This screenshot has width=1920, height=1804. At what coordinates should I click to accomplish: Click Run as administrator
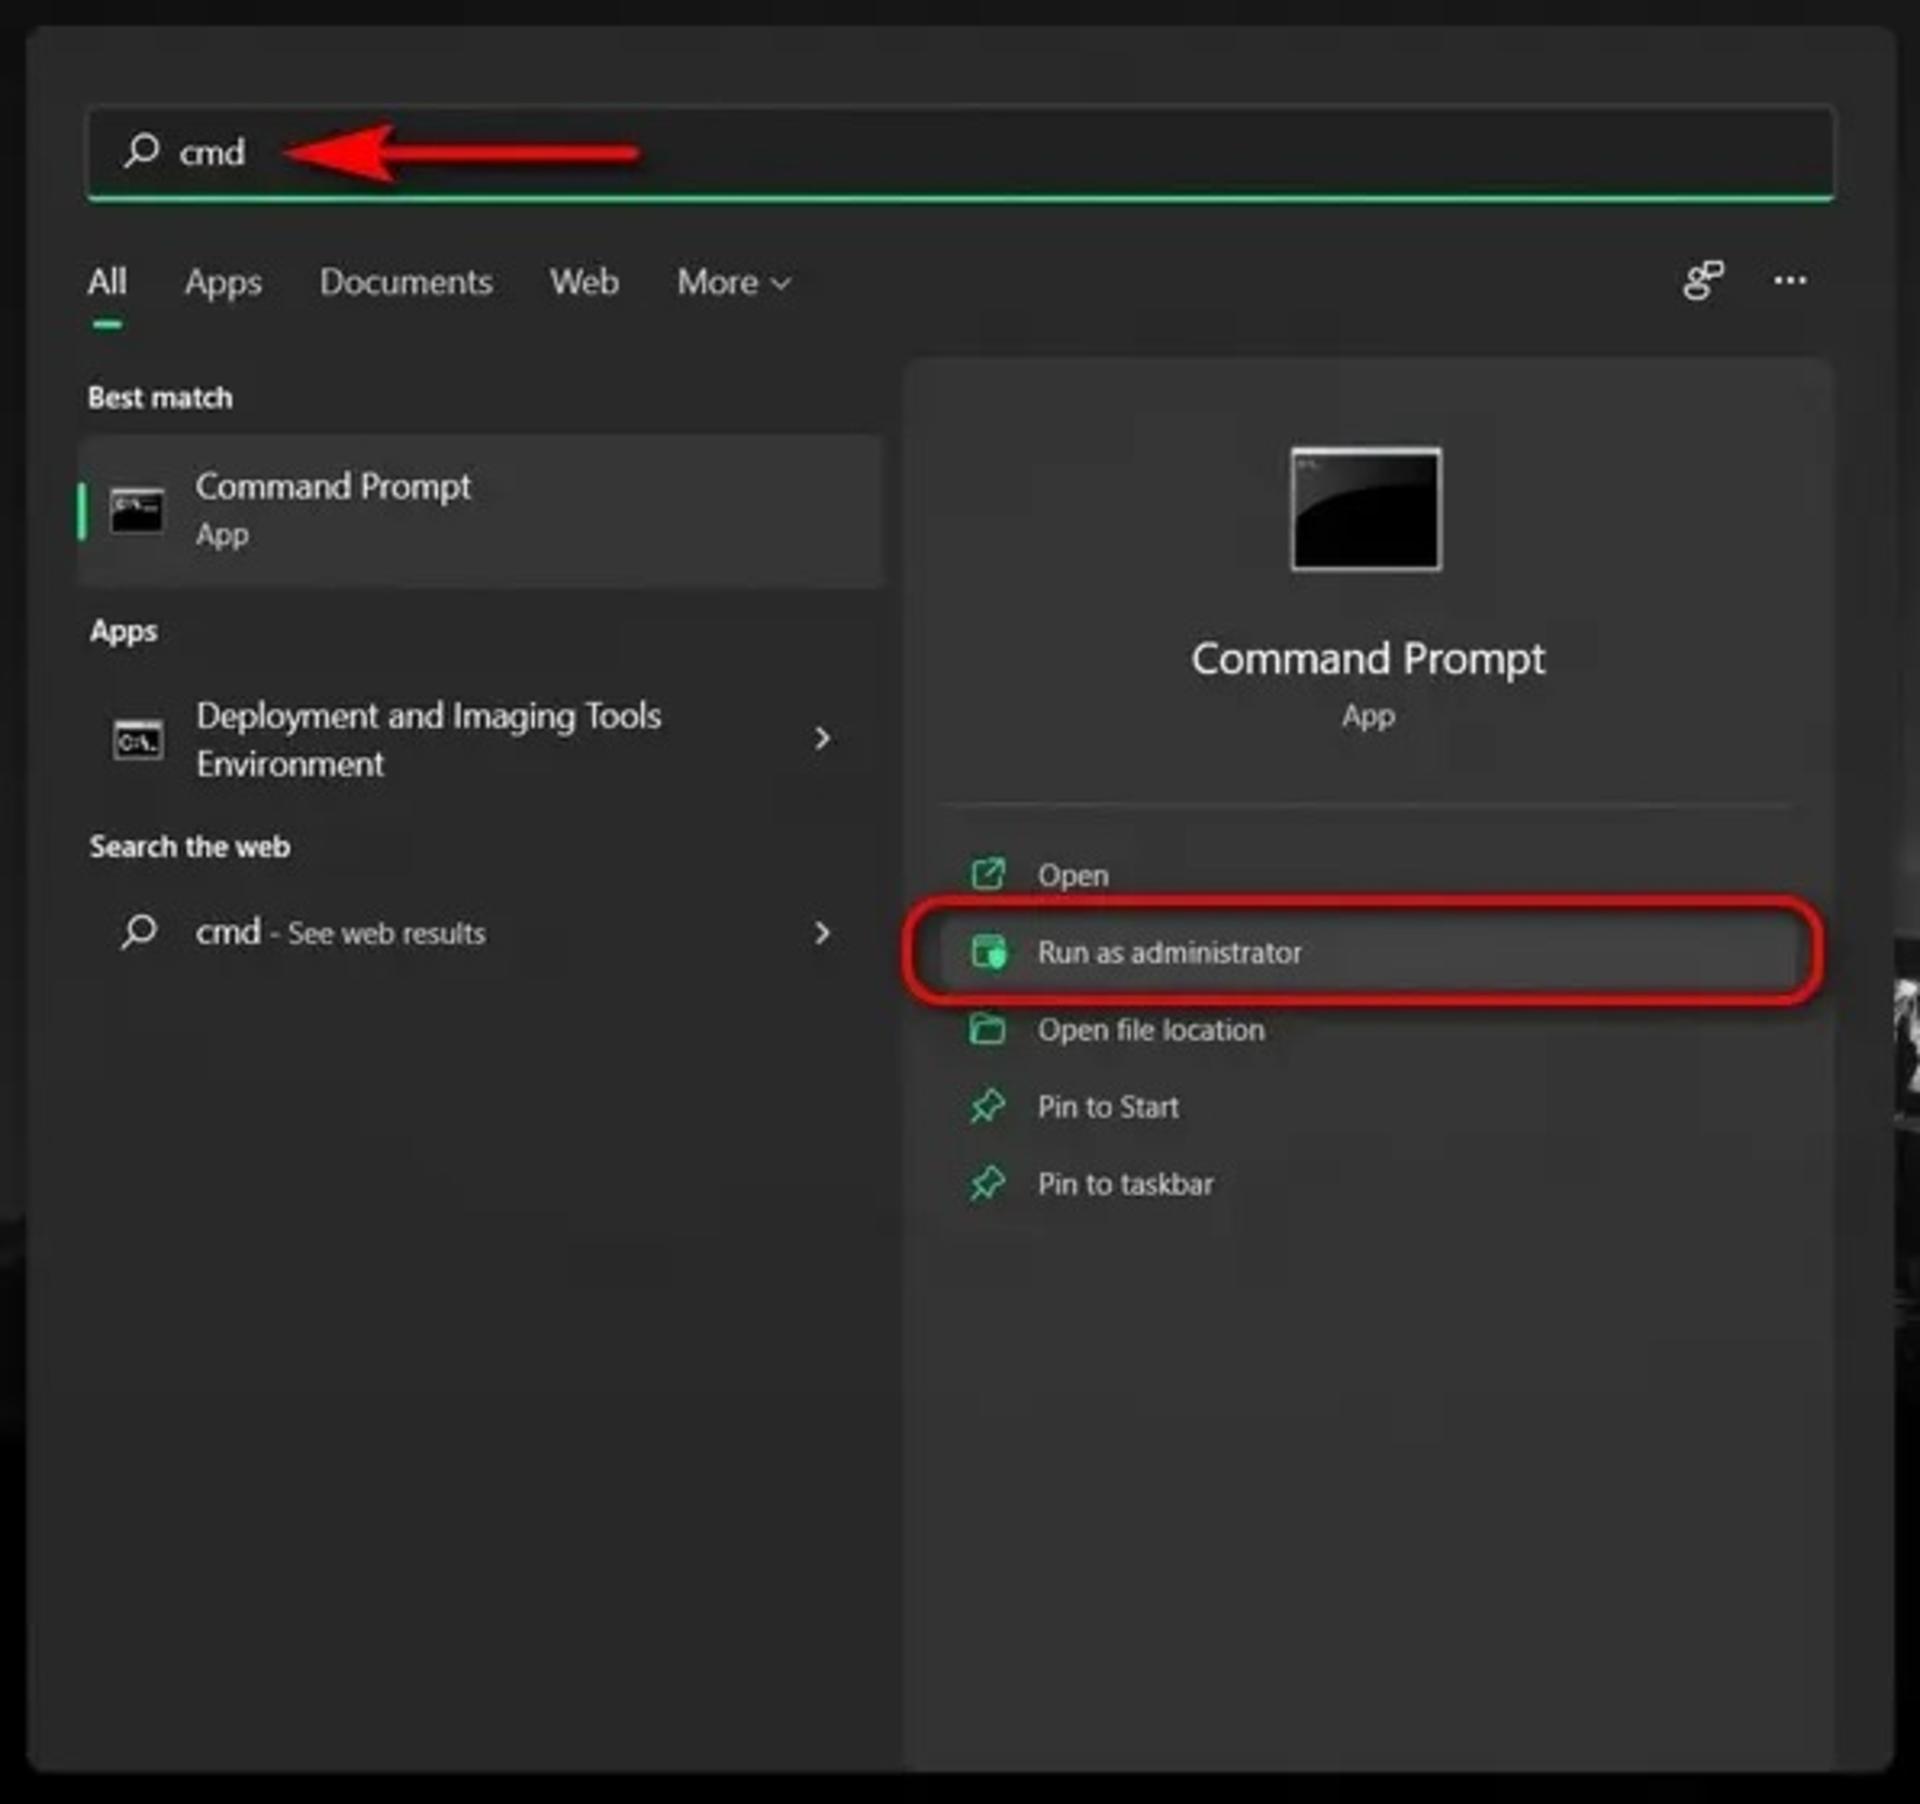click(x=1367, y=952)
